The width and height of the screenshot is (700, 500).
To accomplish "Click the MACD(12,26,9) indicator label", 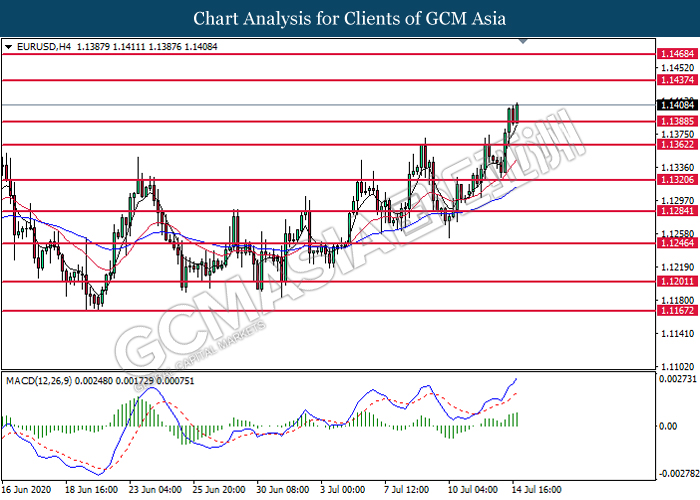I will [x=39, y=381].
